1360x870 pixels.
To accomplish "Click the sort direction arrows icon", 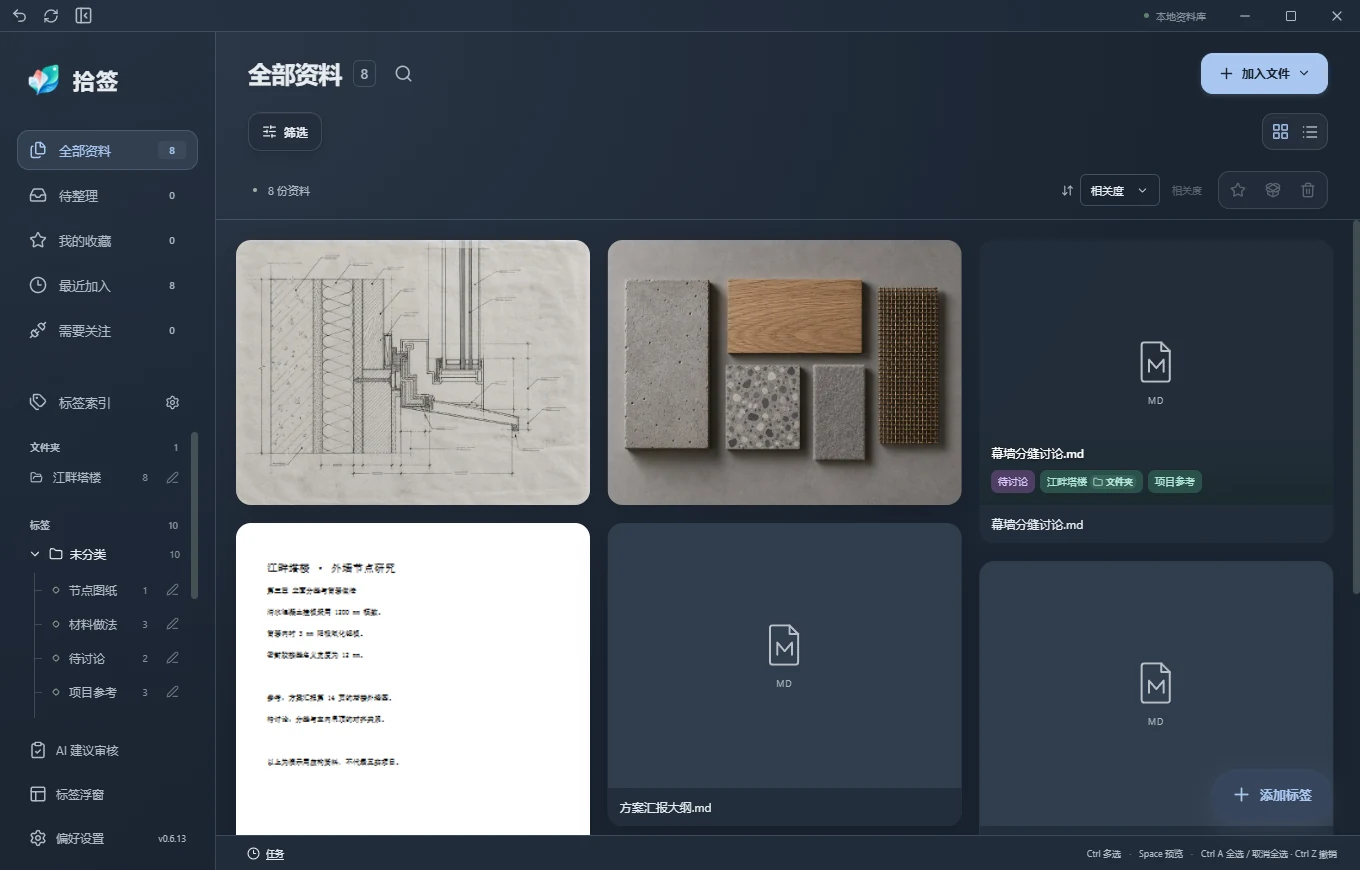I will 1067,190.
